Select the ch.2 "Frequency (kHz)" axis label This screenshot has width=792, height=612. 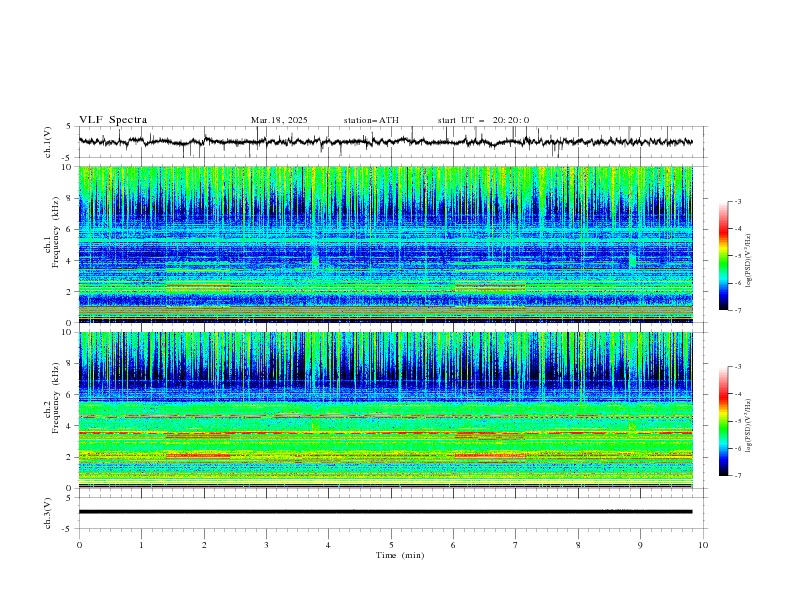pos(56,398)
